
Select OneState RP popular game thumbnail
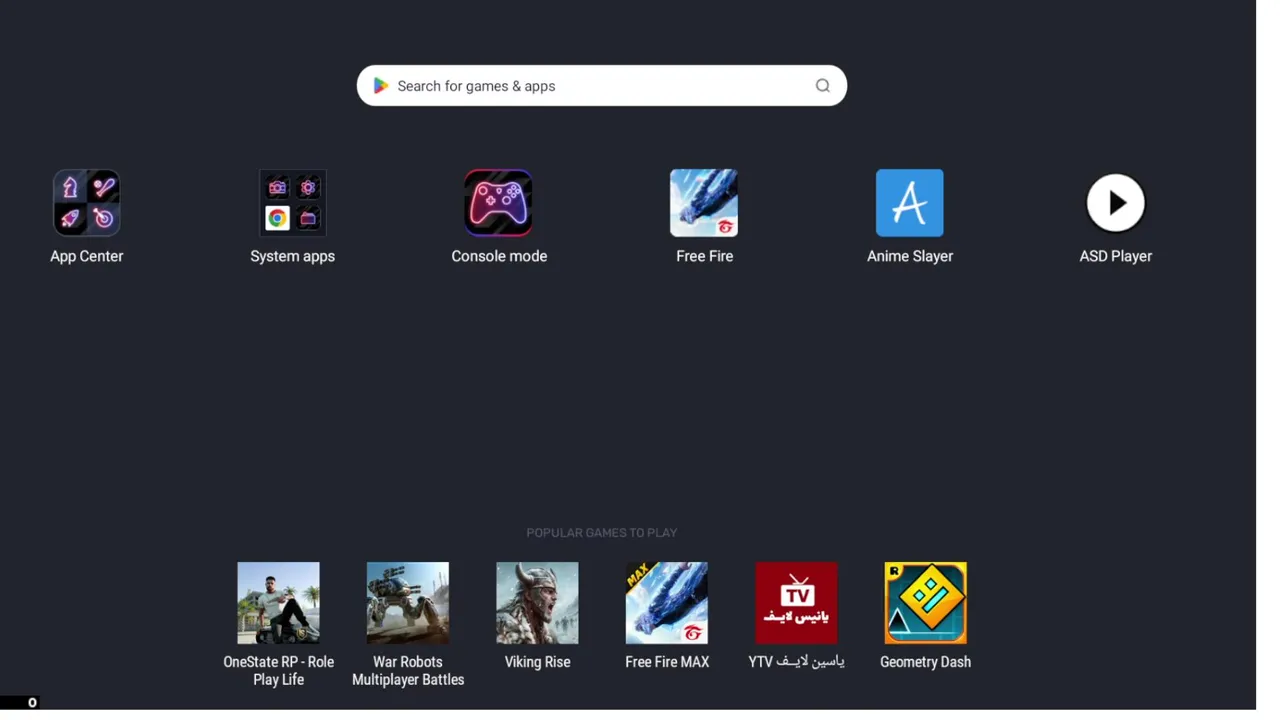278,603
